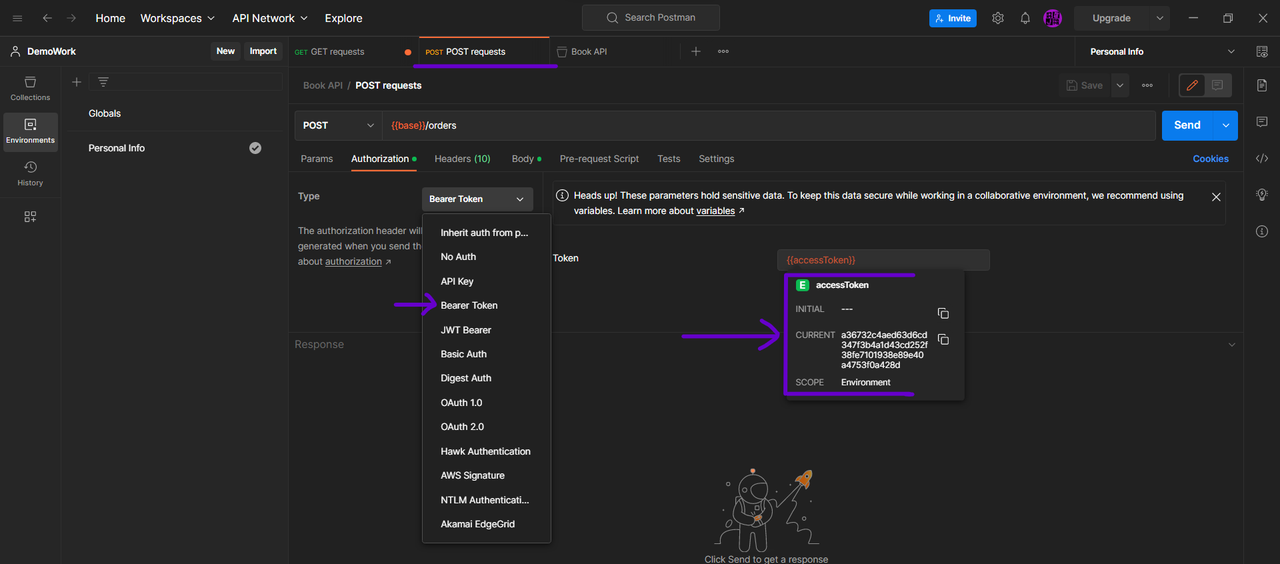Select JWT Bearer auth type

click(x=487, y=330)
